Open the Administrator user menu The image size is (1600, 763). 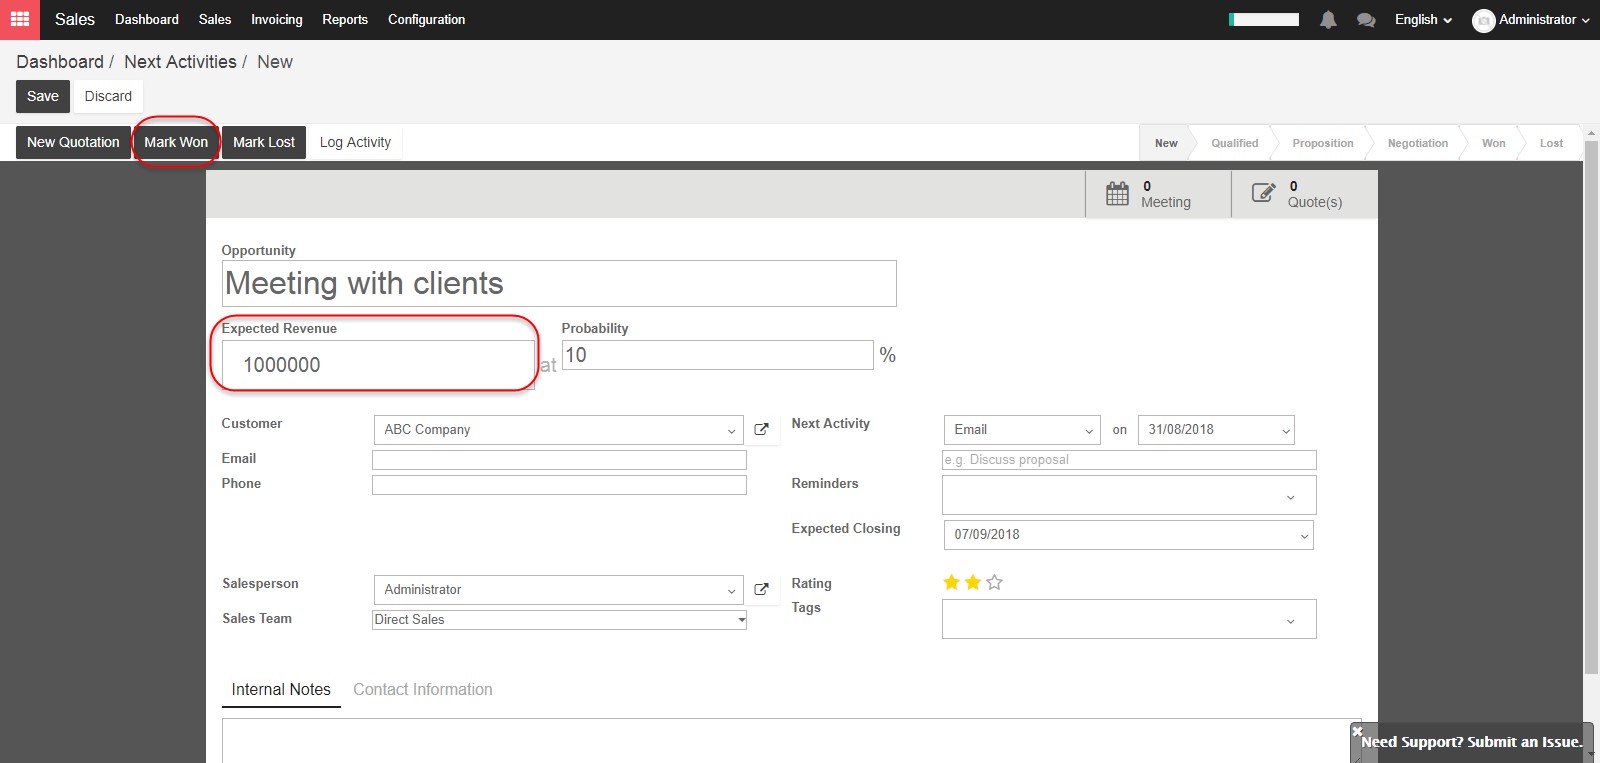[1531, 20]
